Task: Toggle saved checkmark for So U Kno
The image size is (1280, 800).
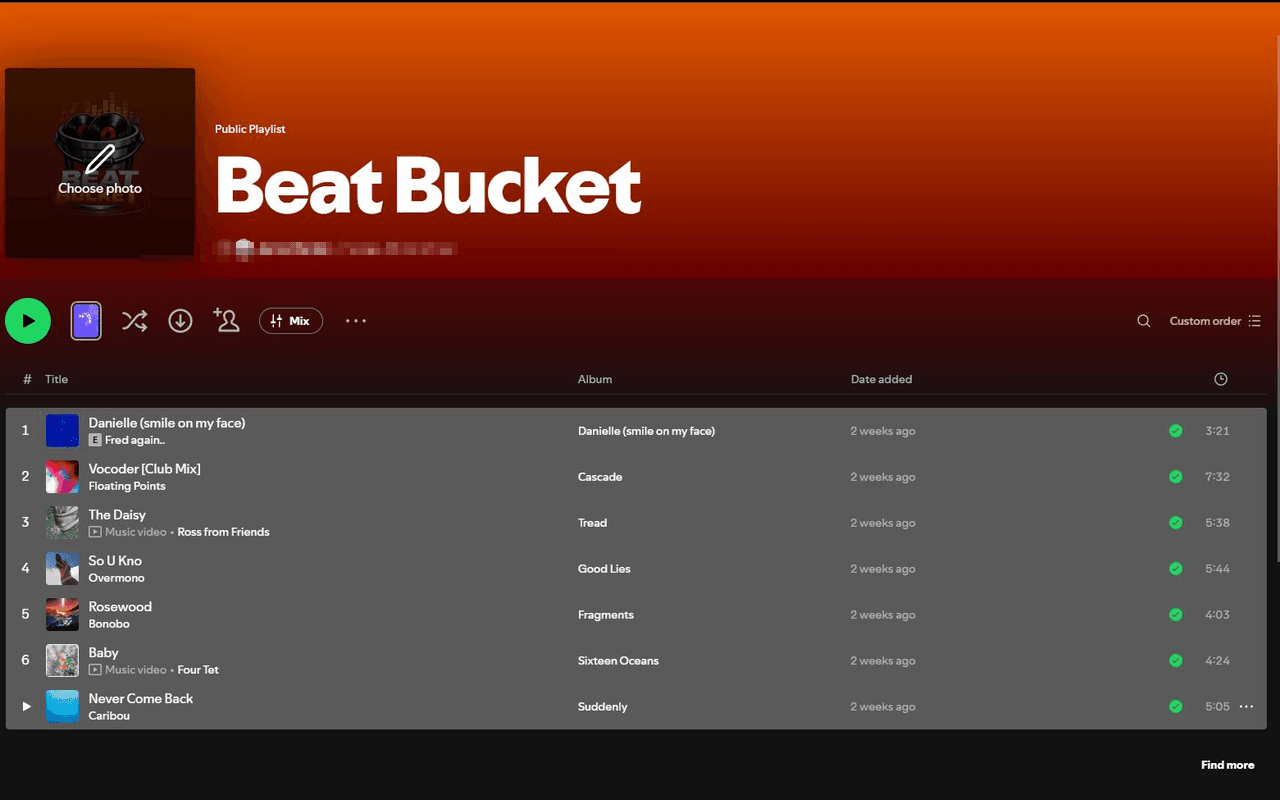Action: [x=1176, y=569]
